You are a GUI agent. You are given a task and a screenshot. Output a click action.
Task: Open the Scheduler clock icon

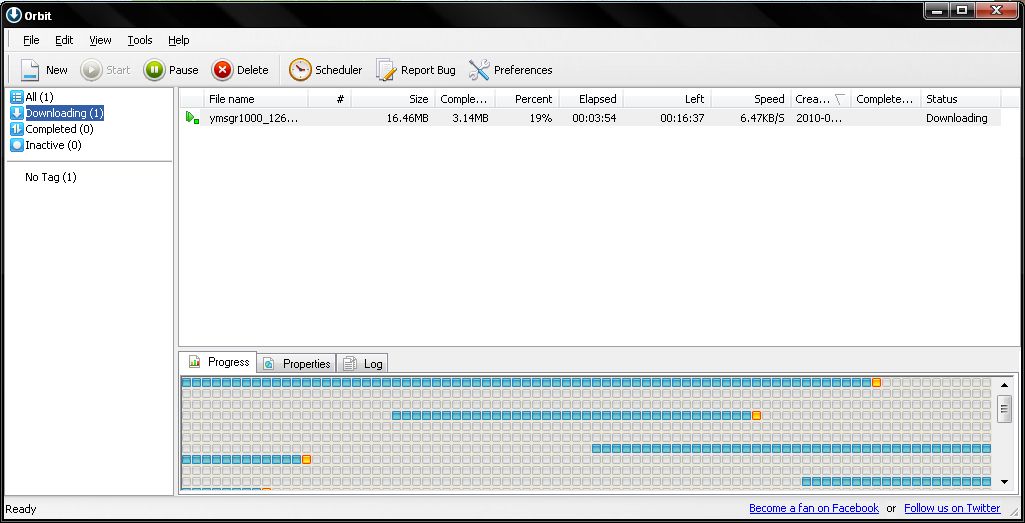pos(300,70)
